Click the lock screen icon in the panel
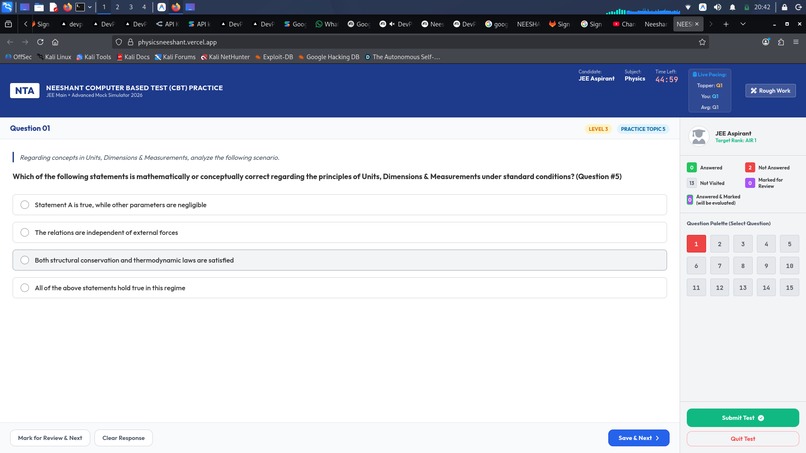Viewport: 806px width, 453px height. (x=784, y=7)
